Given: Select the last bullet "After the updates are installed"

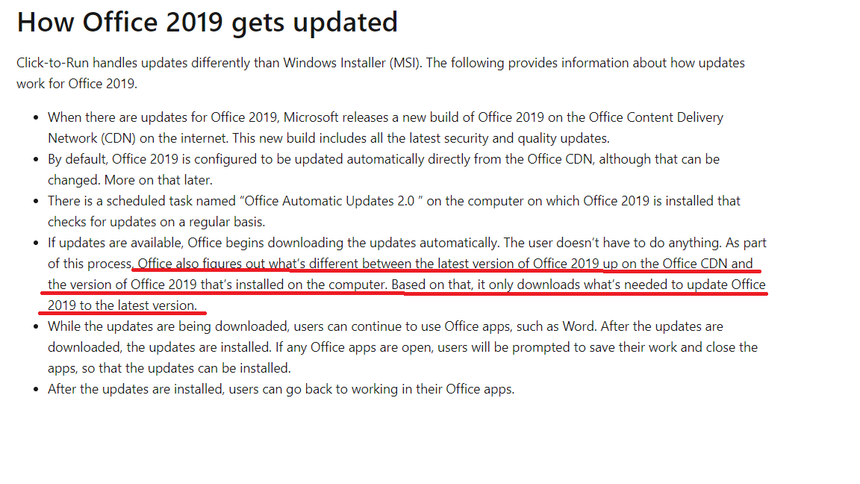Looking at the screenshot, I should coord(150,389).
